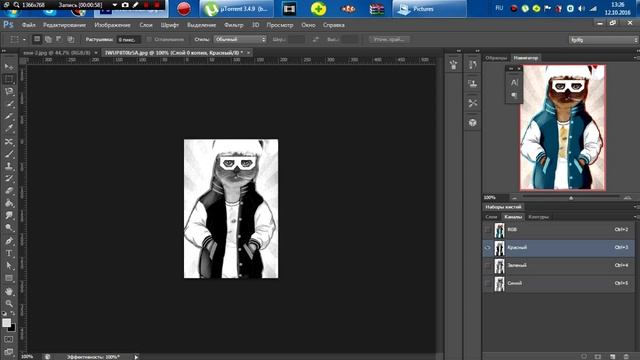Switch to the Образцы tab
This screenshot has width=640, height=360.
pyautogui.click(x=496, y=58)
